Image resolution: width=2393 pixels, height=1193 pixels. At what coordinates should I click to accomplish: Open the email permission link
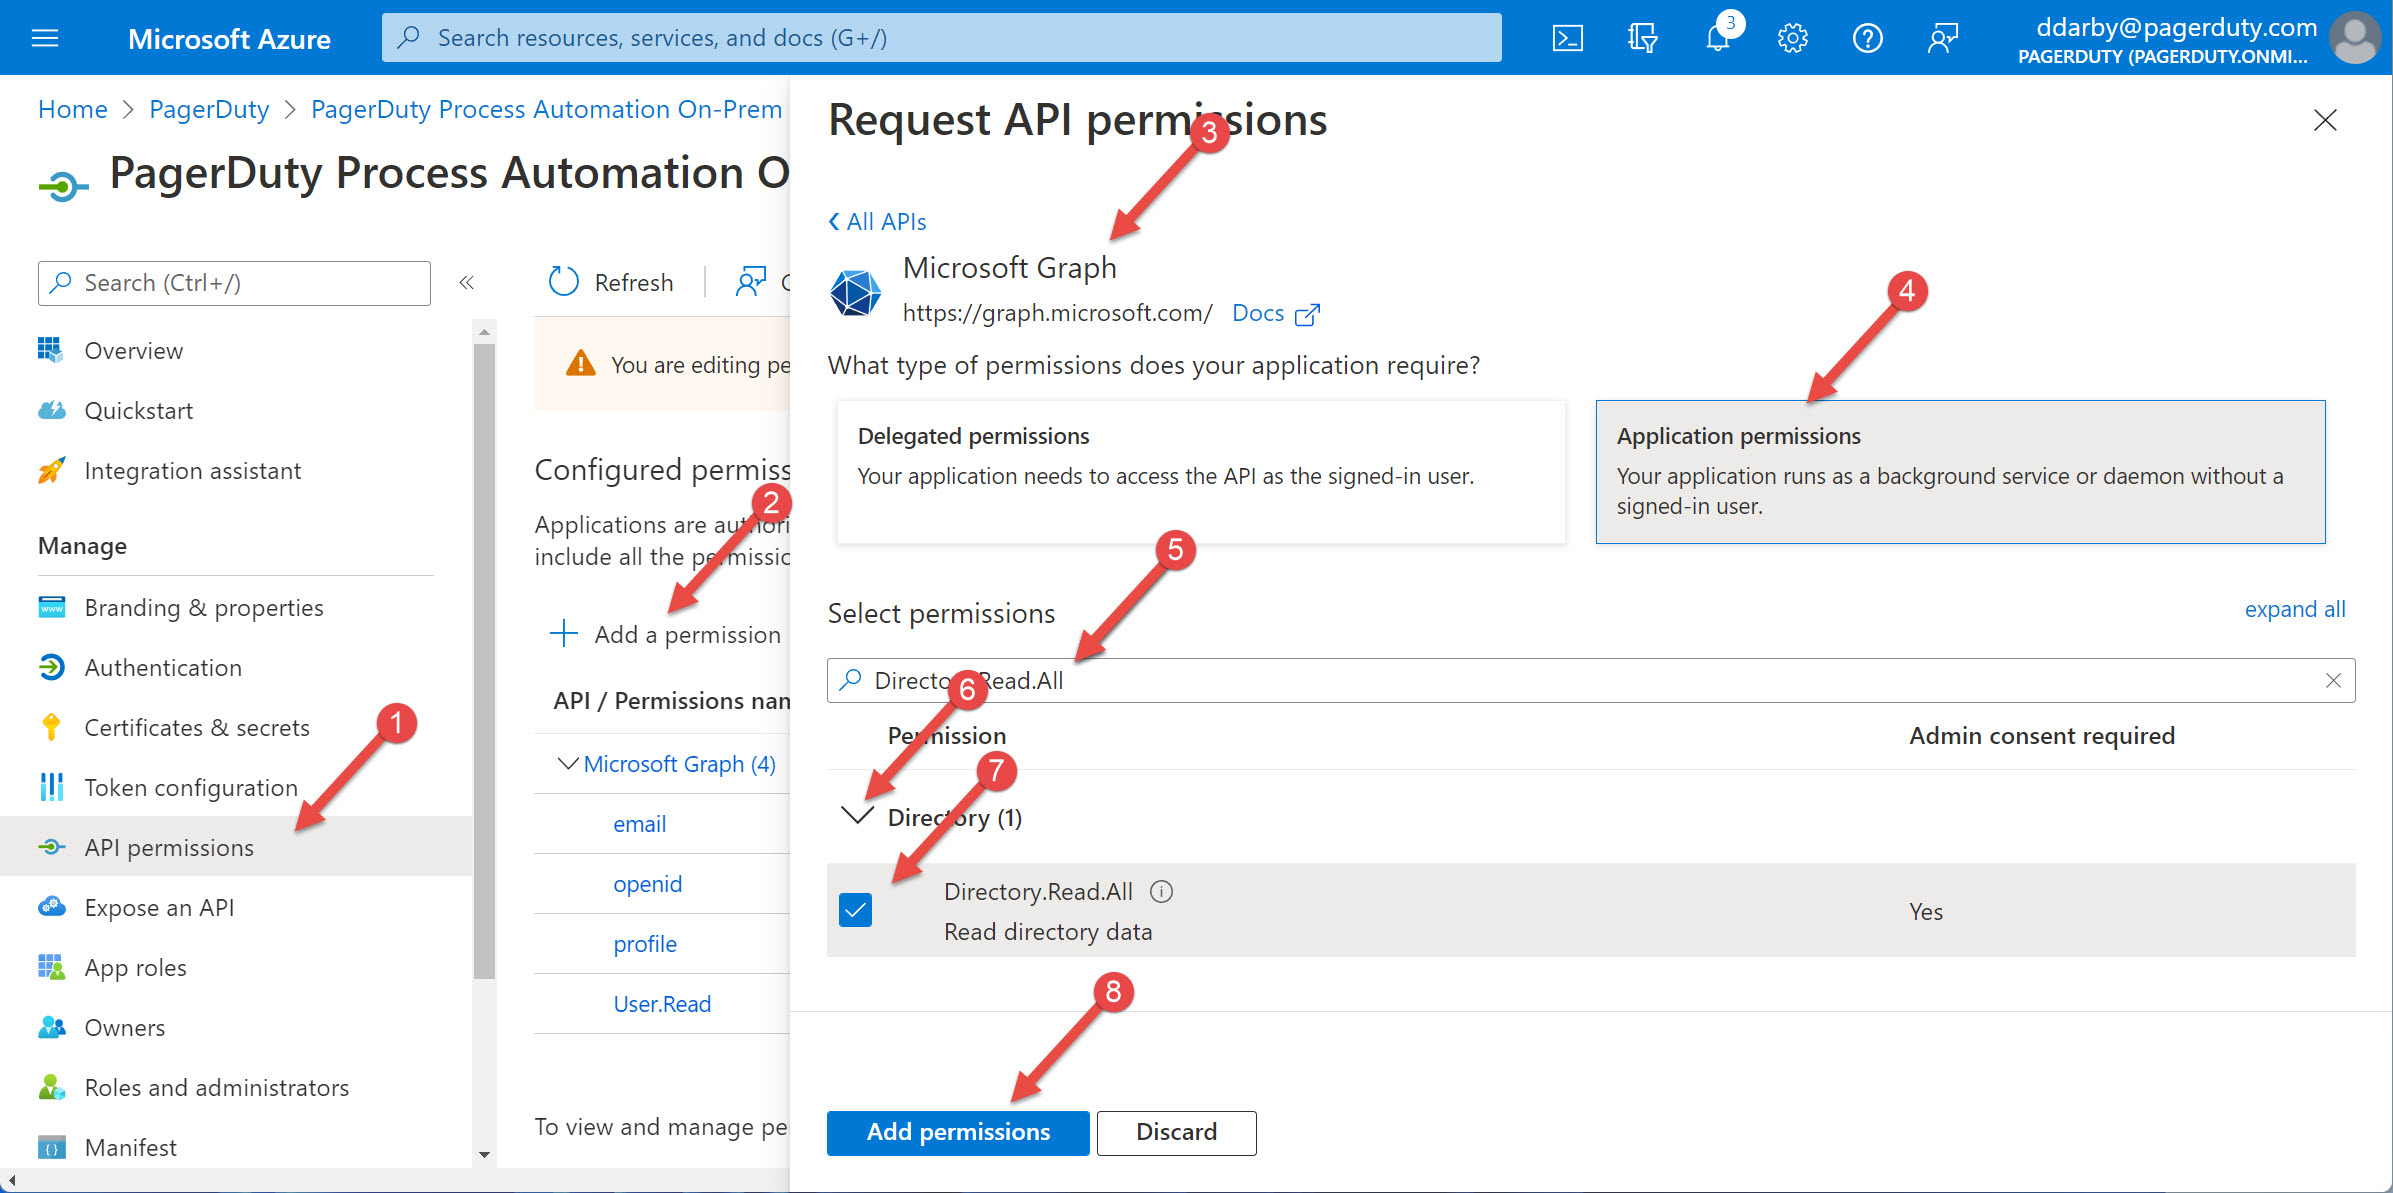639,824
